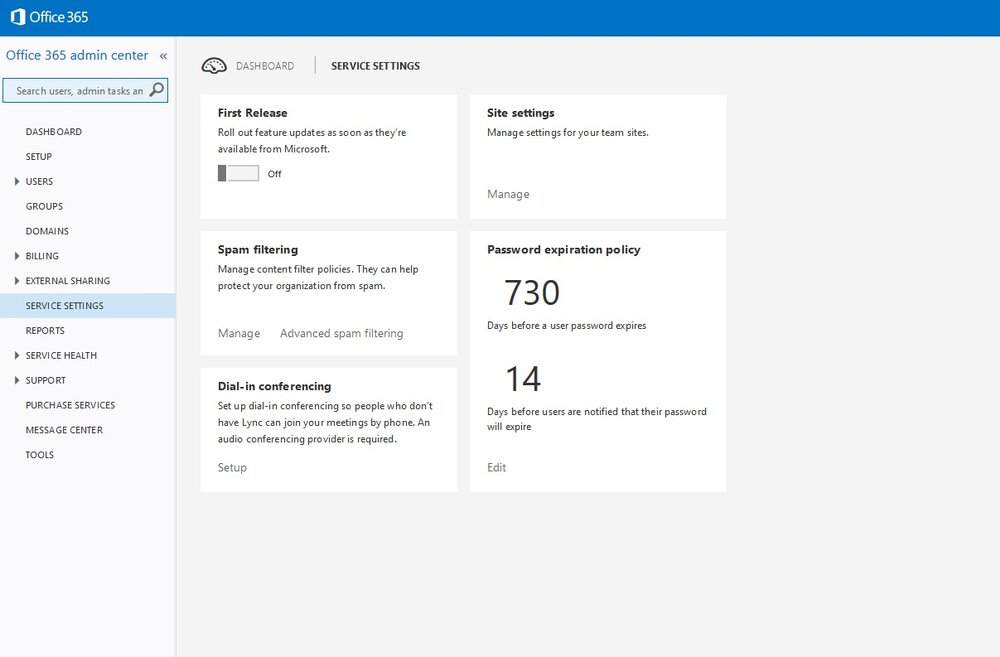1000x657 pixels.
Task: Open Advanced spam filtering link
Action: (341, 334)
